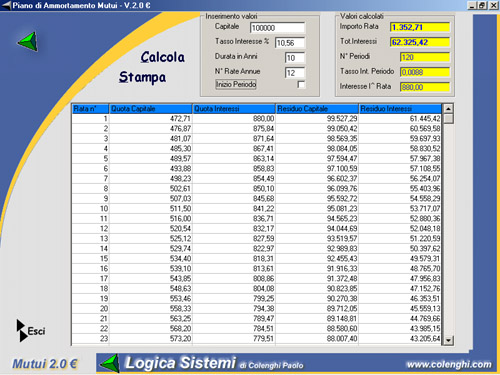
Task: Click the N° Rate Annue field
Action: click(x=295, y=73)
